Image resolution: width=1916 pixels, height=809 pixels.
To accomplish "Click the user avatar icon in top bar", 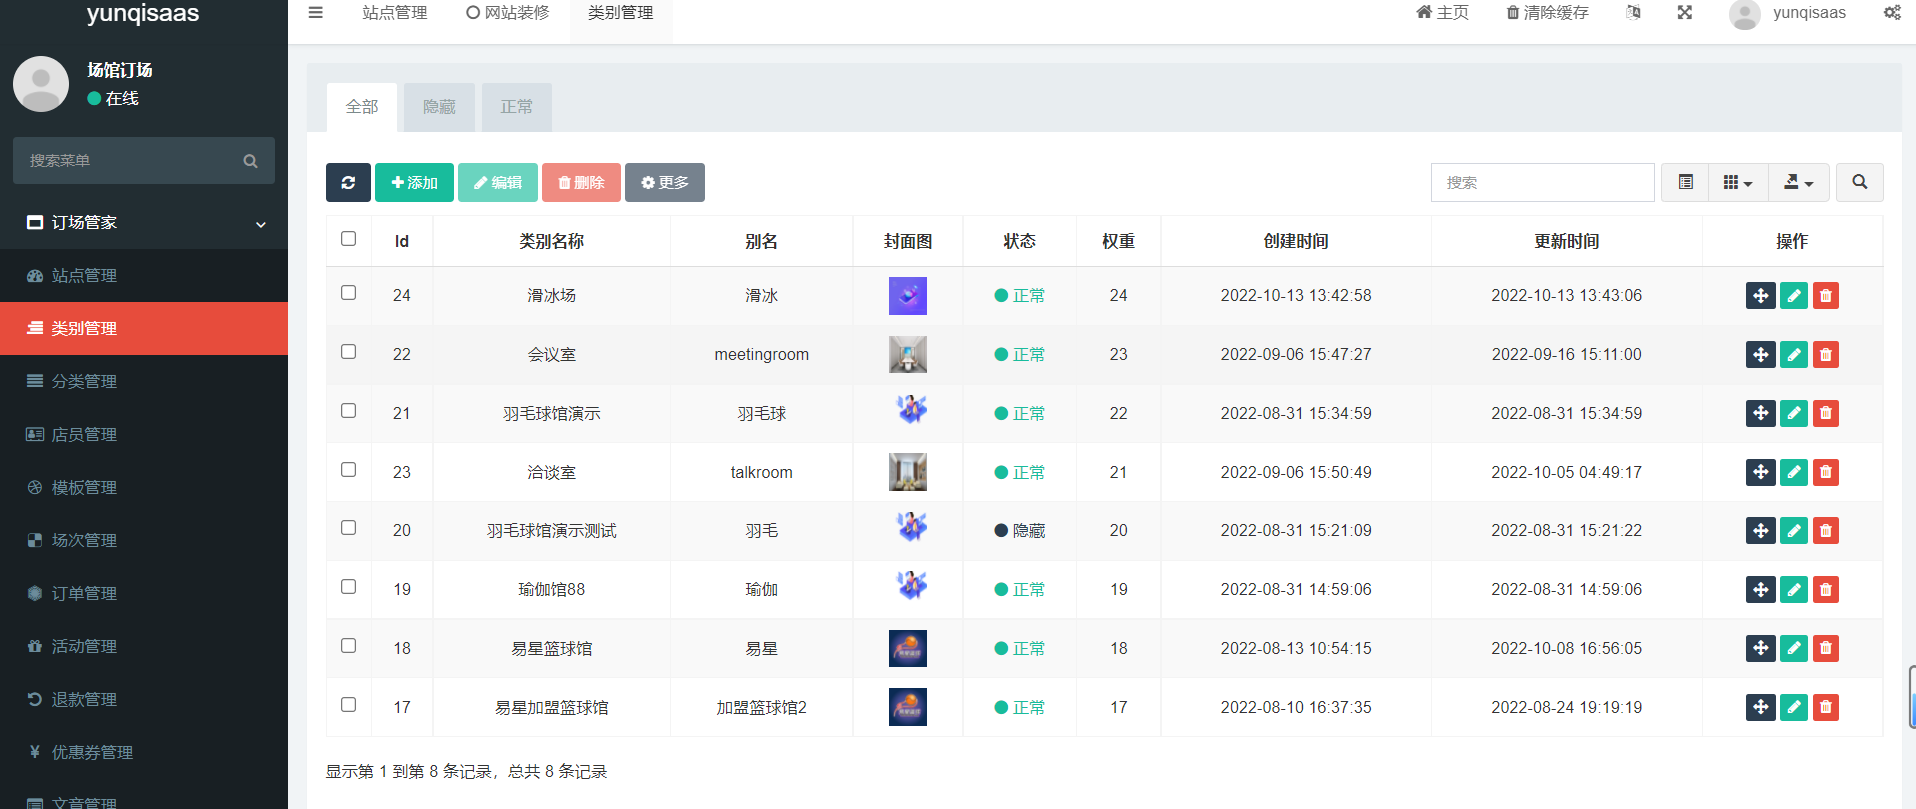I will coord(1745,14).
